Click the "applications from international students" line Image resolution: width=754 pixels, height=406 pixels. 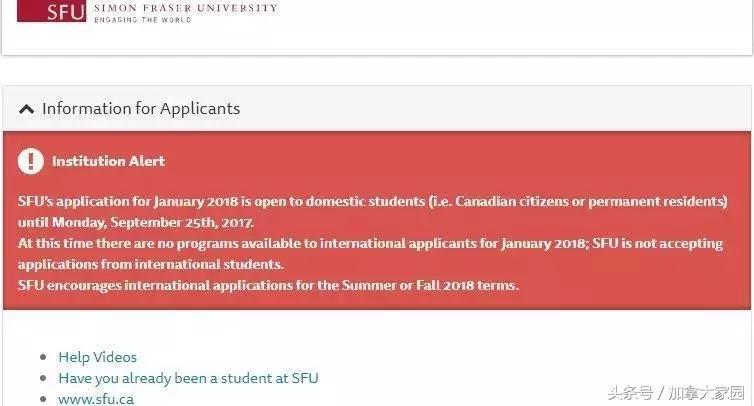coord(151,265)
